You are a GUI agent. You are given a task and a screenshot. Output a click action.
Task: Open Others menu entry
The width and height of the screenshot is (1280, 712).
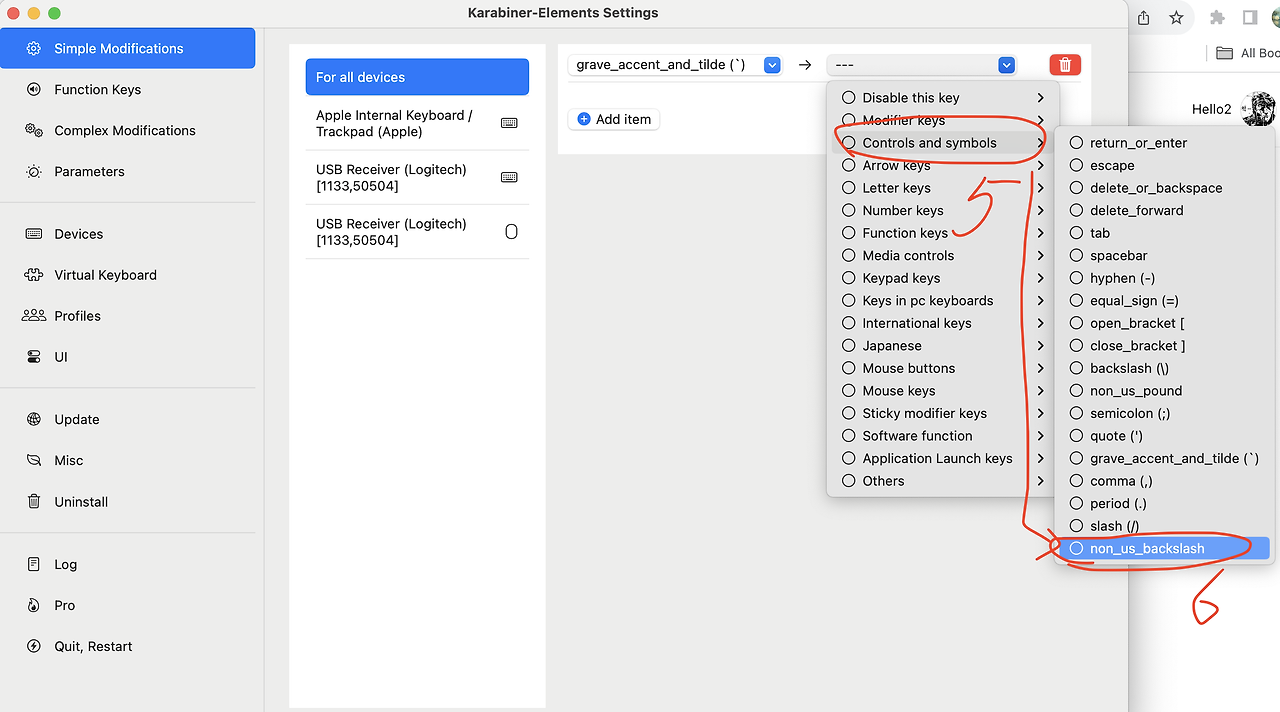941,480
